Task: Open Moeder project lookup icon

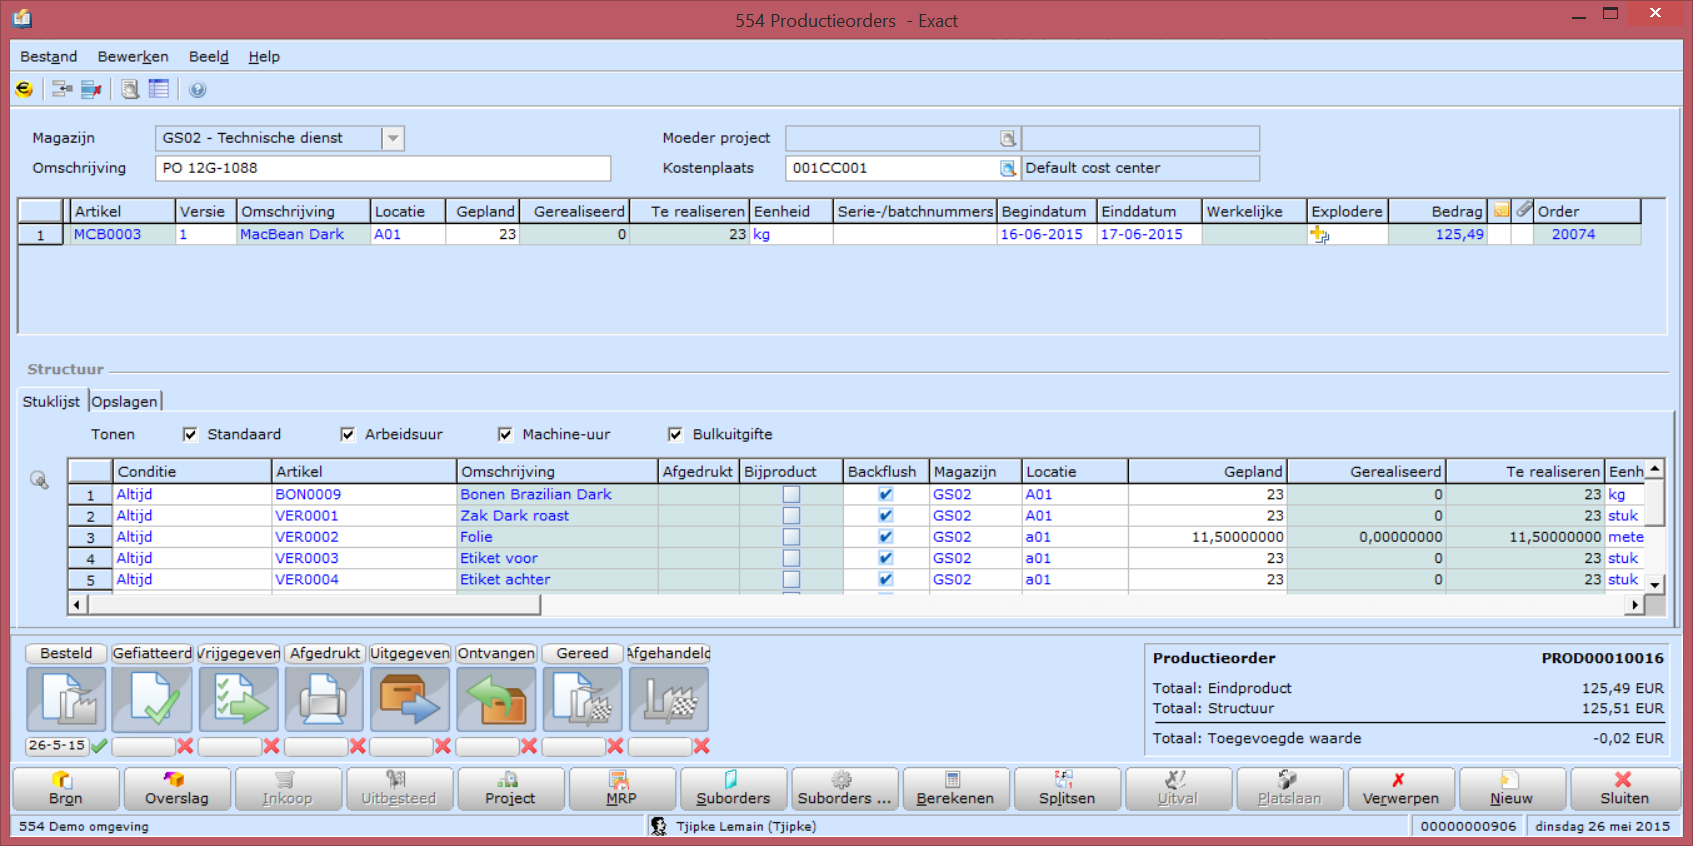Action: (1008, 138)
